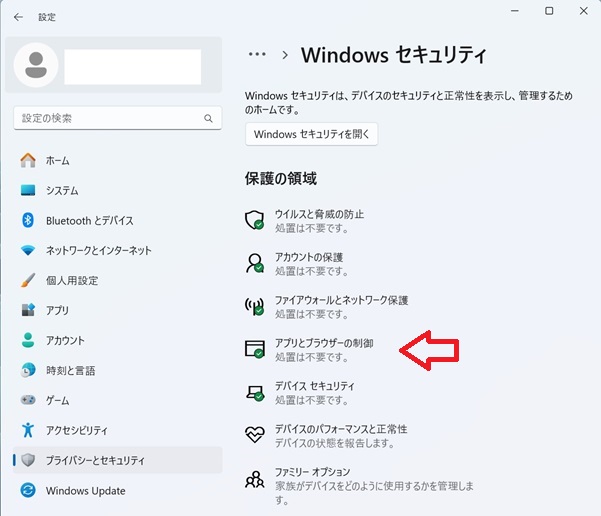
Task: Click the アカウント person icon
Action: point(28,340)
